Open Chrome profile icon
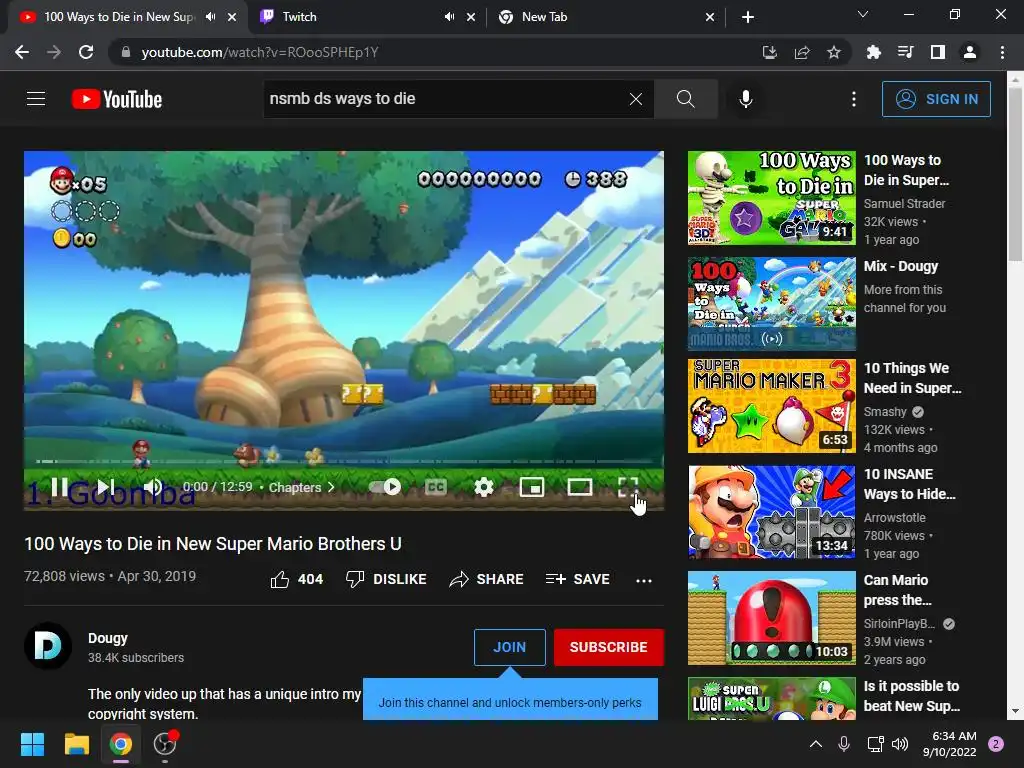Image resolution: width=1024 pixels, height=768 pixels. (x=970, y=52)
